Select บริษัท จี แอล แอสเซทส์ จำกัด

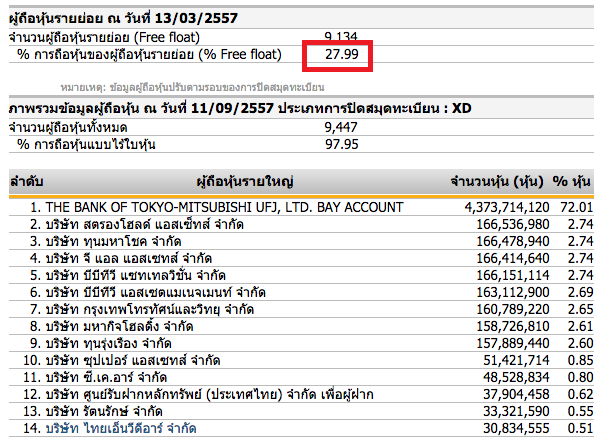(129, 258)
